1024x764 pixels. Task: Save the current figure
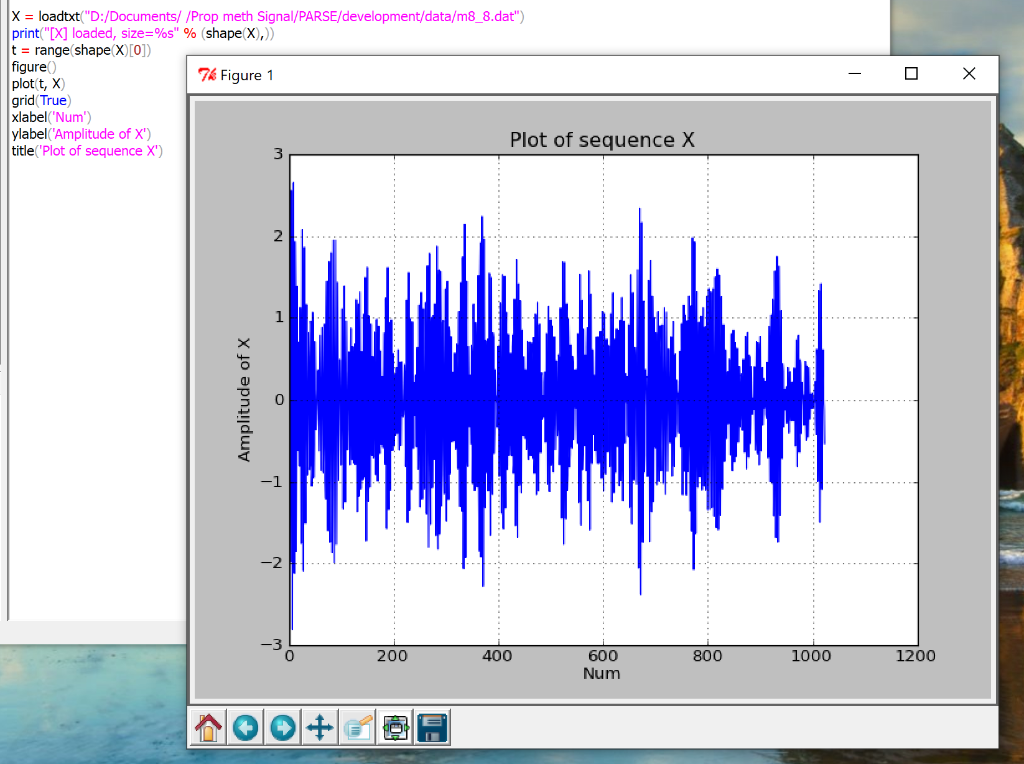pyautogui.click(x=431, y=727)
